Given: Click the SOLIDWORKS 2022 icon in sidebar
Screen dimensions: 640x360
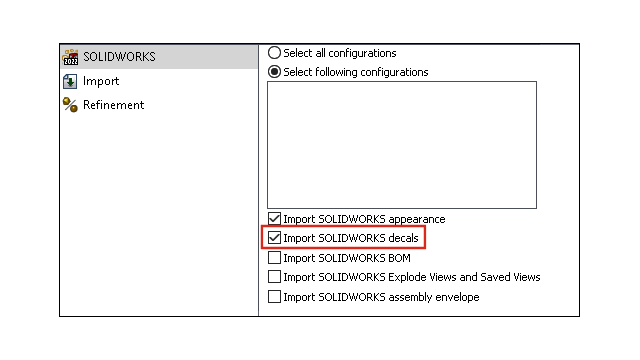Looking at the screenshot, I should coord(71,57).
